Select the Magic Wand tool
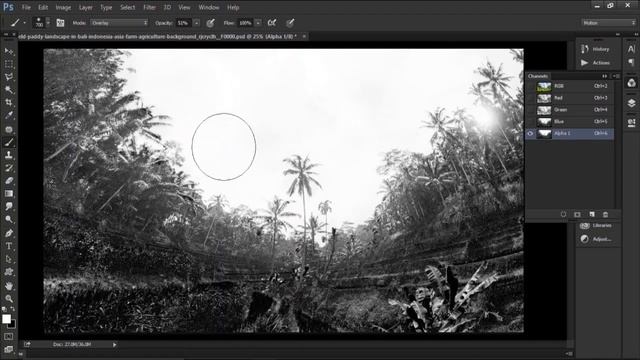The image size is (640, 360). (9, 89)
